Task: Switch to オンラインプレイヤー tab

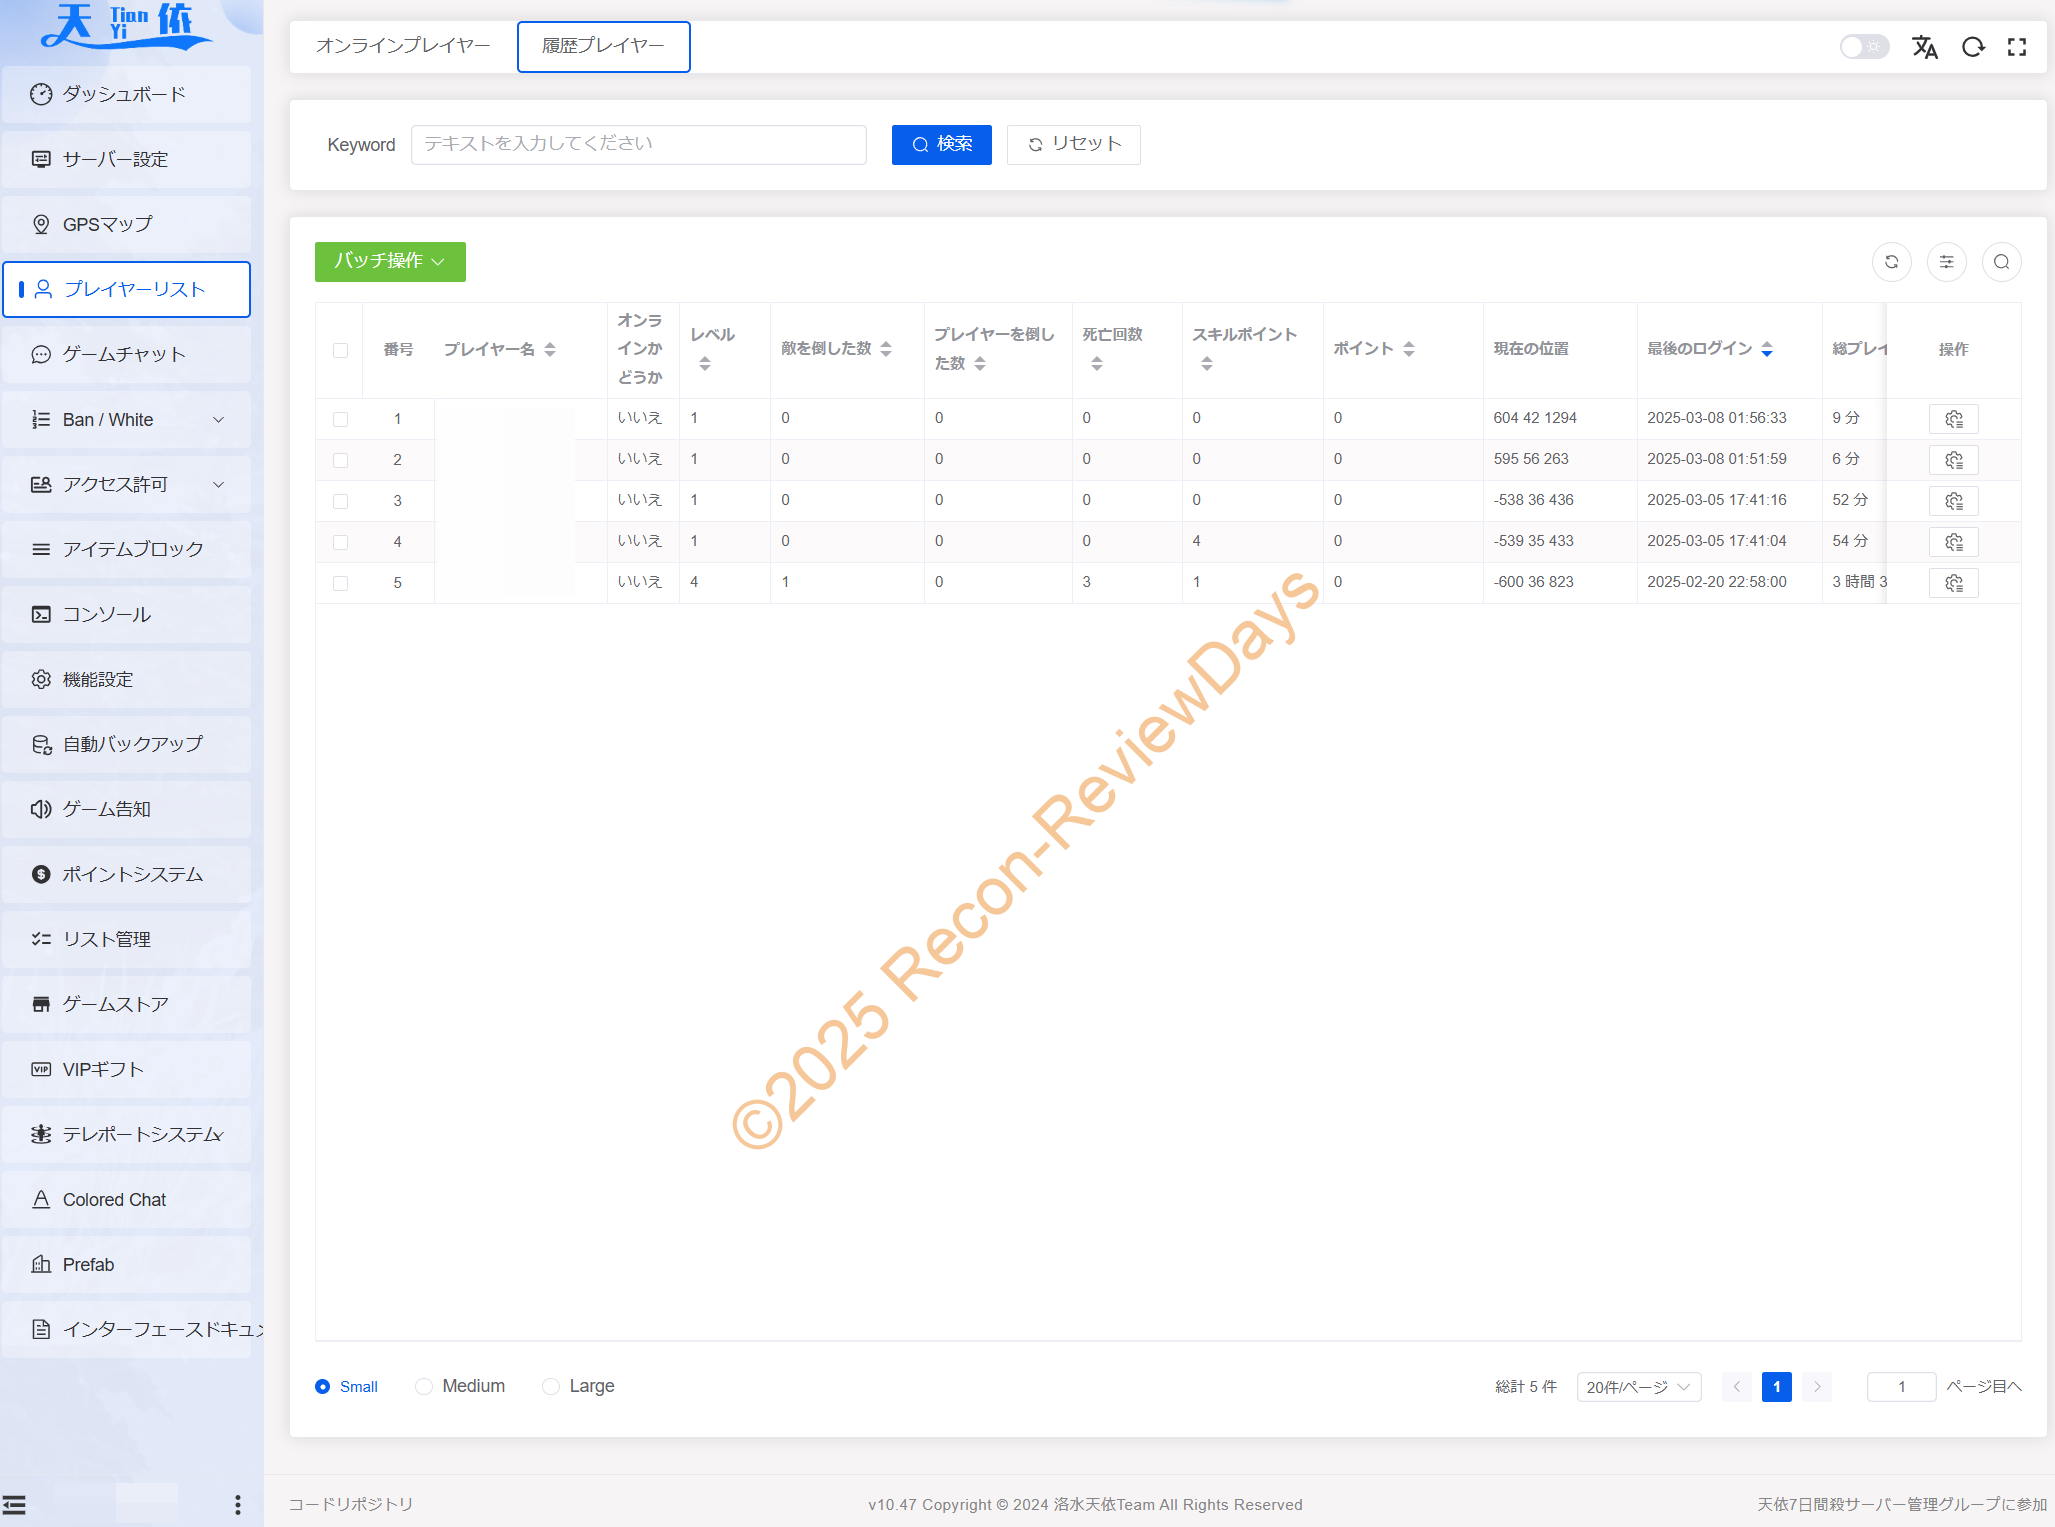Action: pos(403,46)
